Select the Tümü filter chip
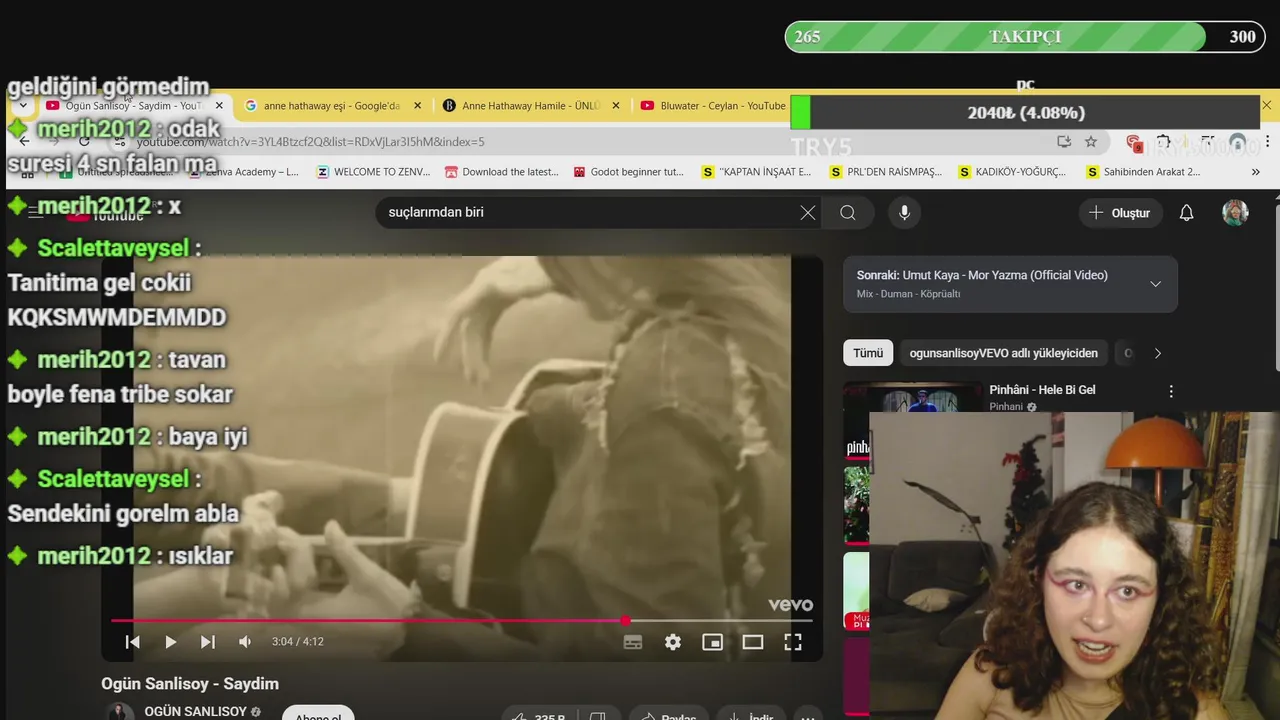Screen dimensions: 1280x720 tap(868, 353)
